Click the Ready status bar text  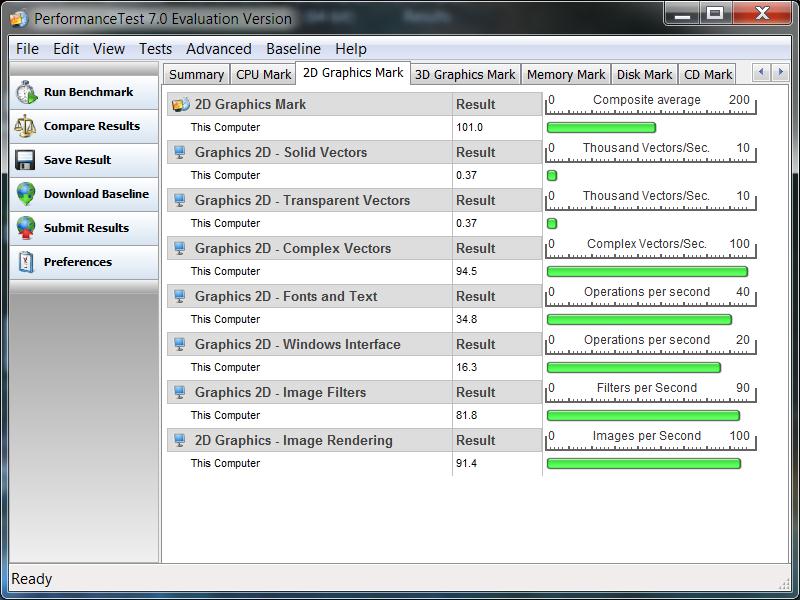coord(32,579)
